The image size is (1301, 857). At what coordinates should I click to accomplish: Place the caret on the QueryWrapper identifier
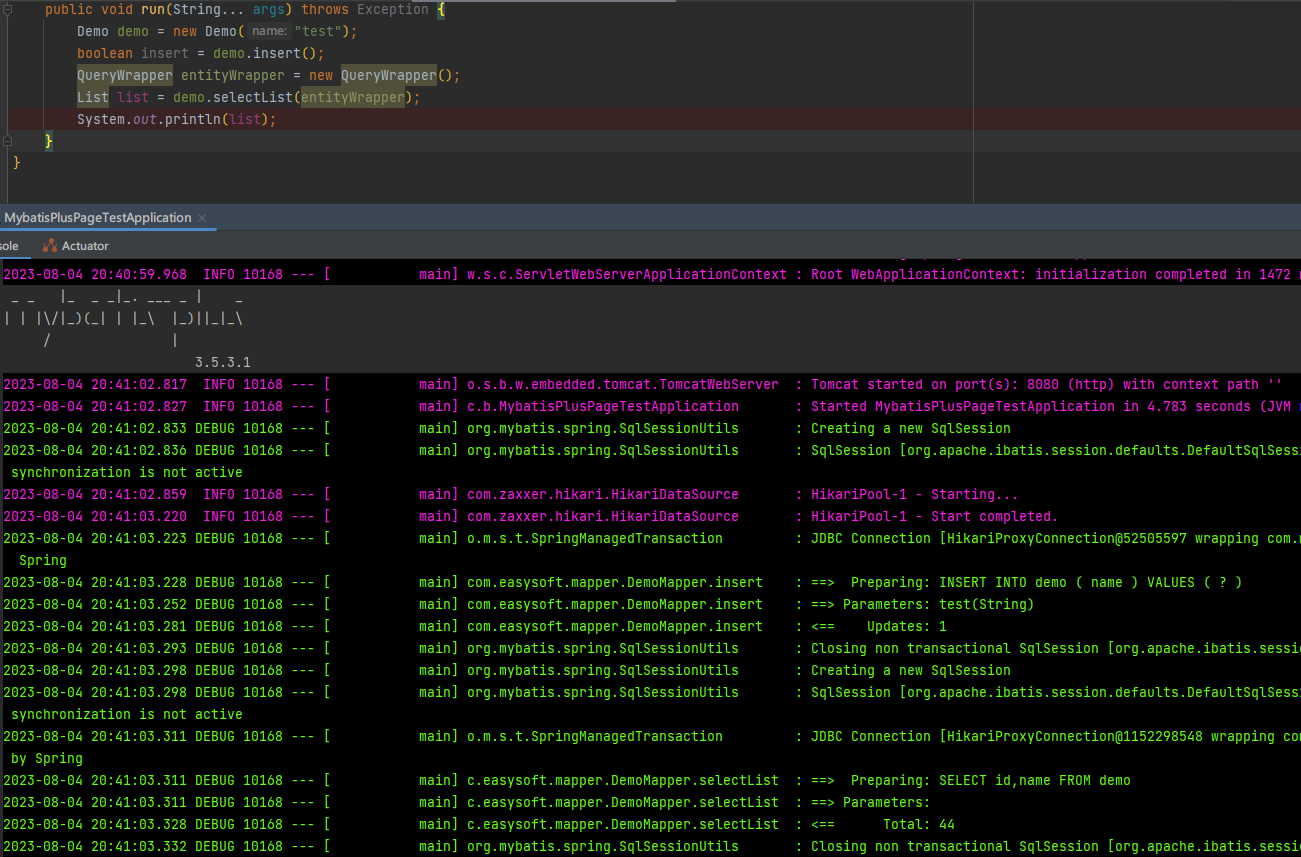tap(124, 75)
